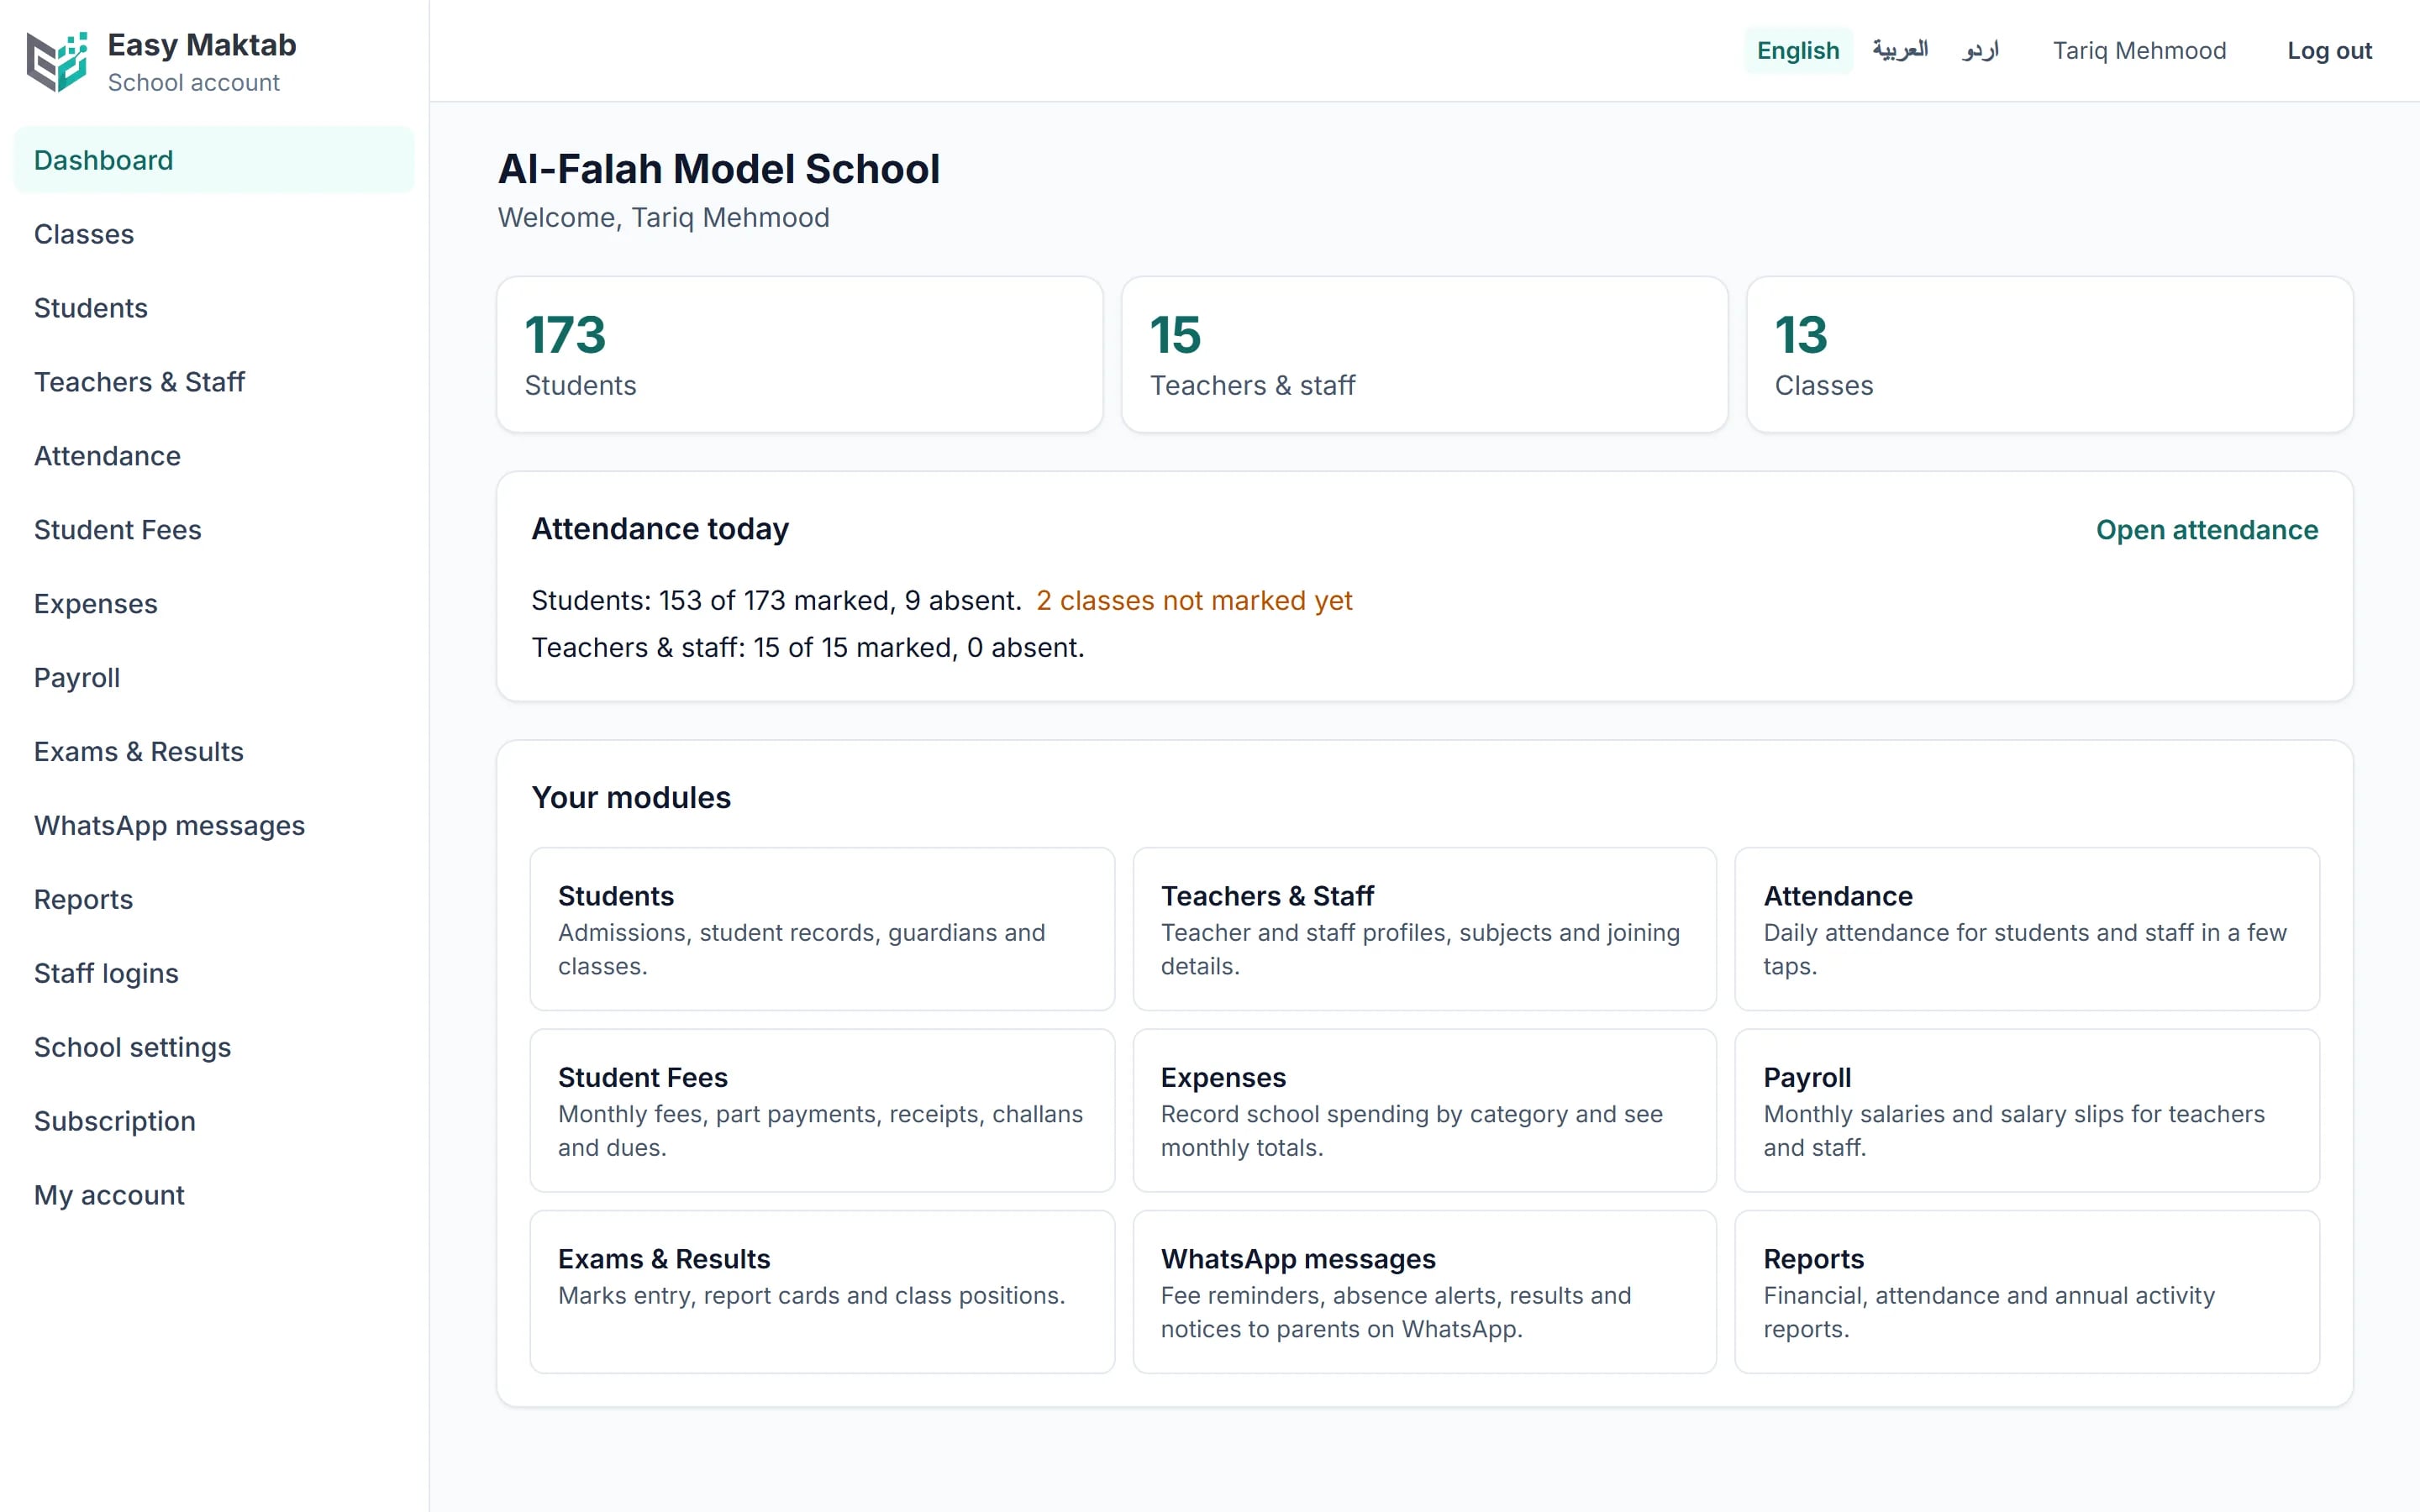Viewport: 2420px width, 1512px height.
Task: Open the Payroll module card
Action: click(2027, 1110)
